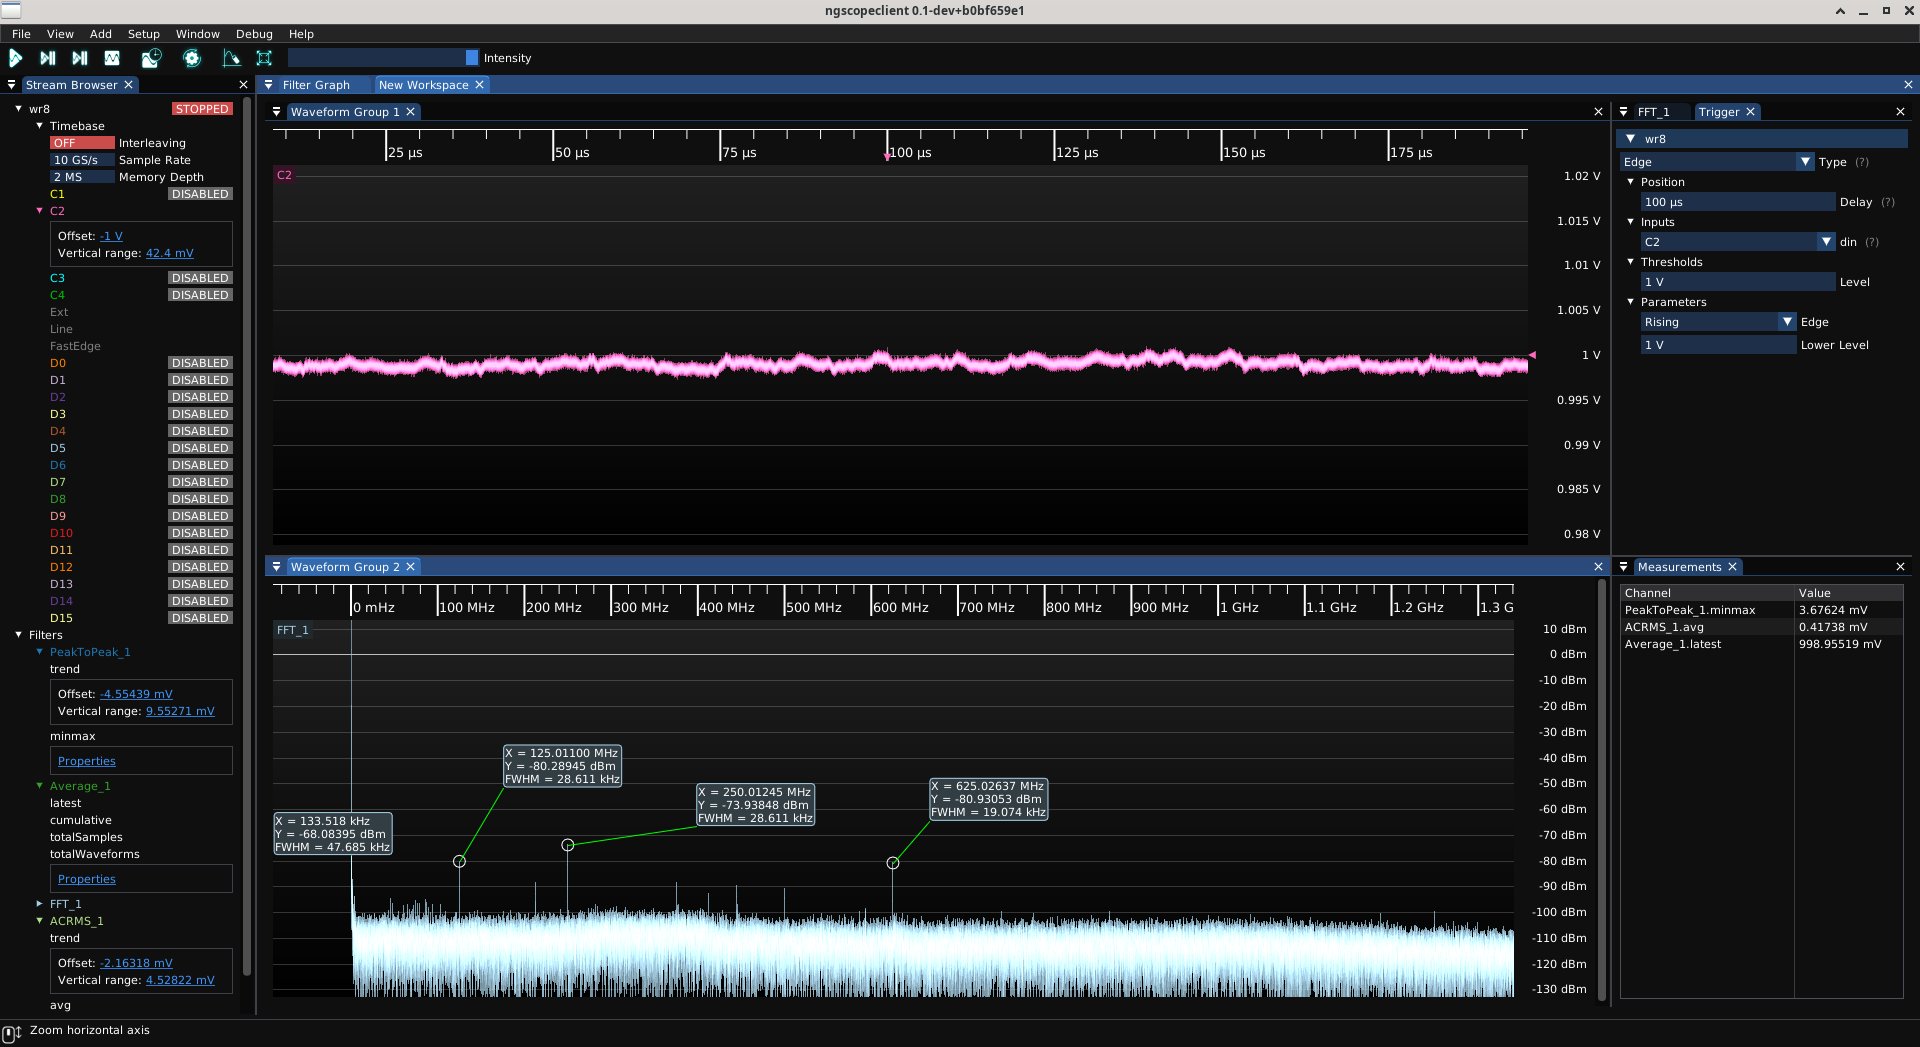Start the trigger with the play icon
The width and height of the screenshot is (1920, 1047).
[x=15, y=58]
